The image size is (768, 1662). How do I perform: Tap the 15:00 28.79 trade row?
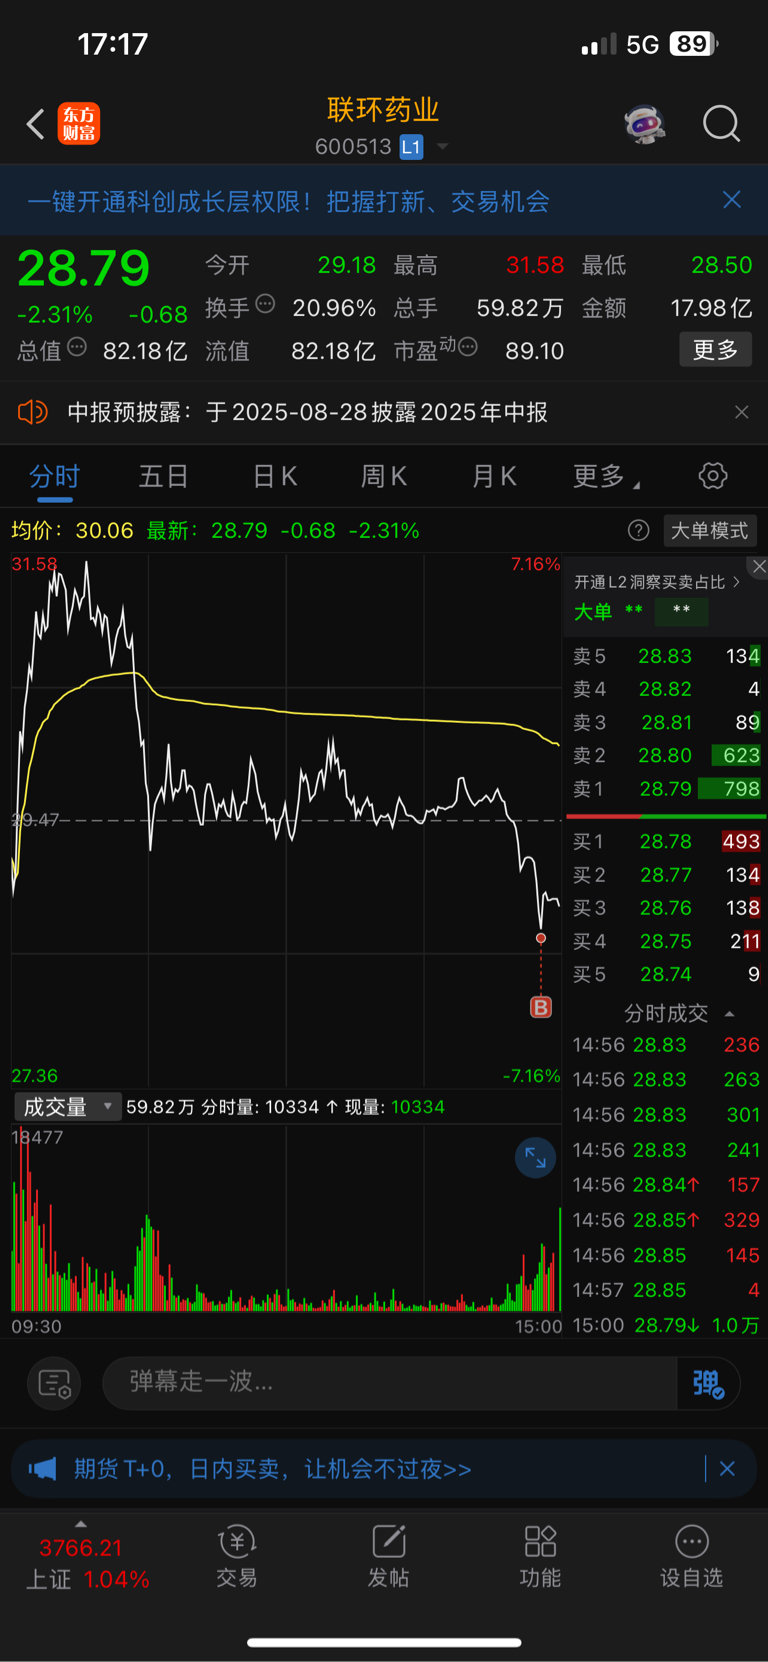coord(666,1325)
